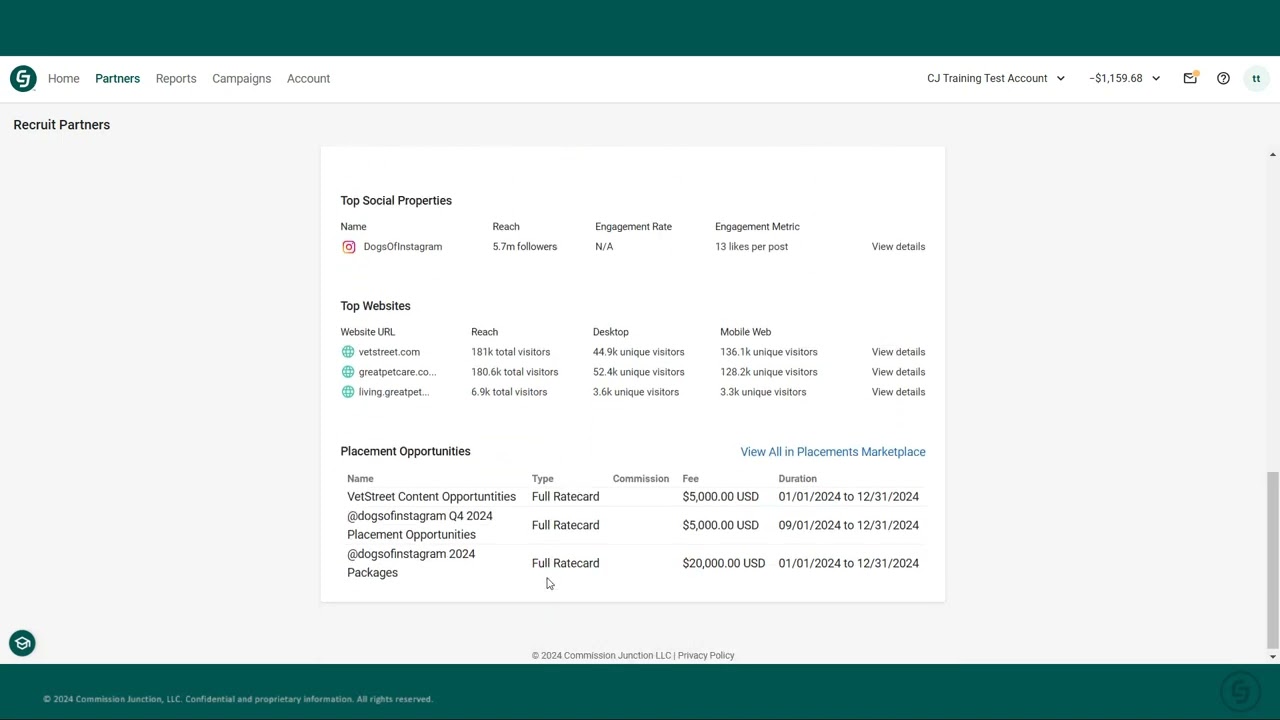Image resolution: width=1280 pixels, height=720 pixels.
Task: View details for living.greatpet...
Action: [x=898, y=392]
